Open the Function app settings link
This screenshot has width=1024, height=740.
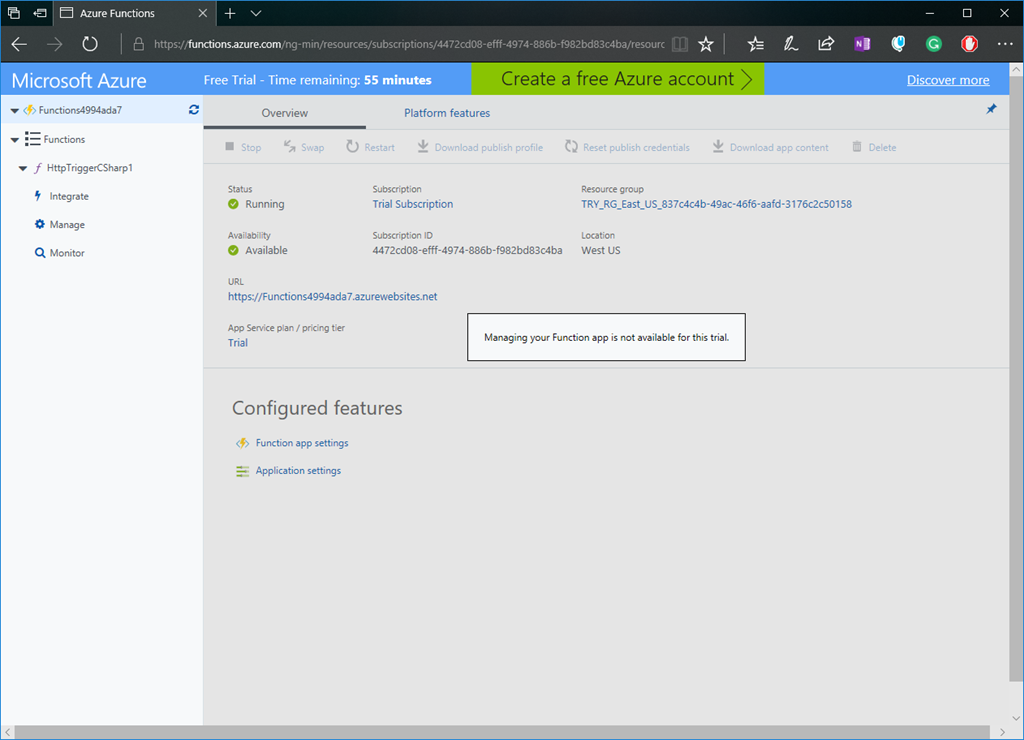(x=301, y=443)
